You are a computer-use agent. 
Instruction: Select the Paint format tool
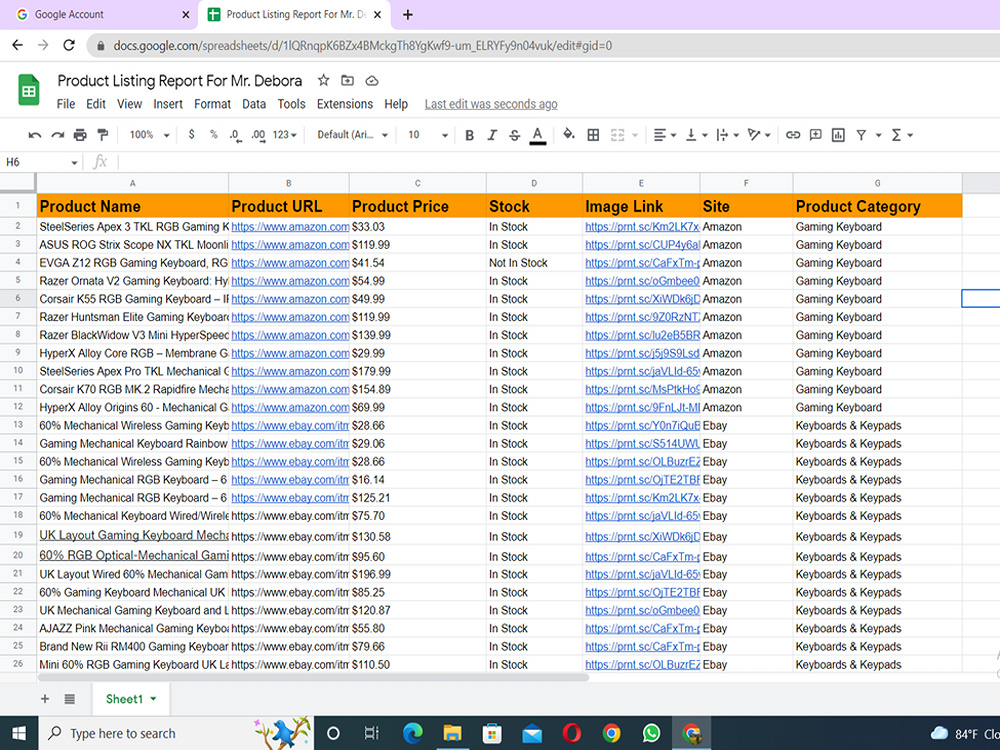pyautogui.click(x=103, y=135)
